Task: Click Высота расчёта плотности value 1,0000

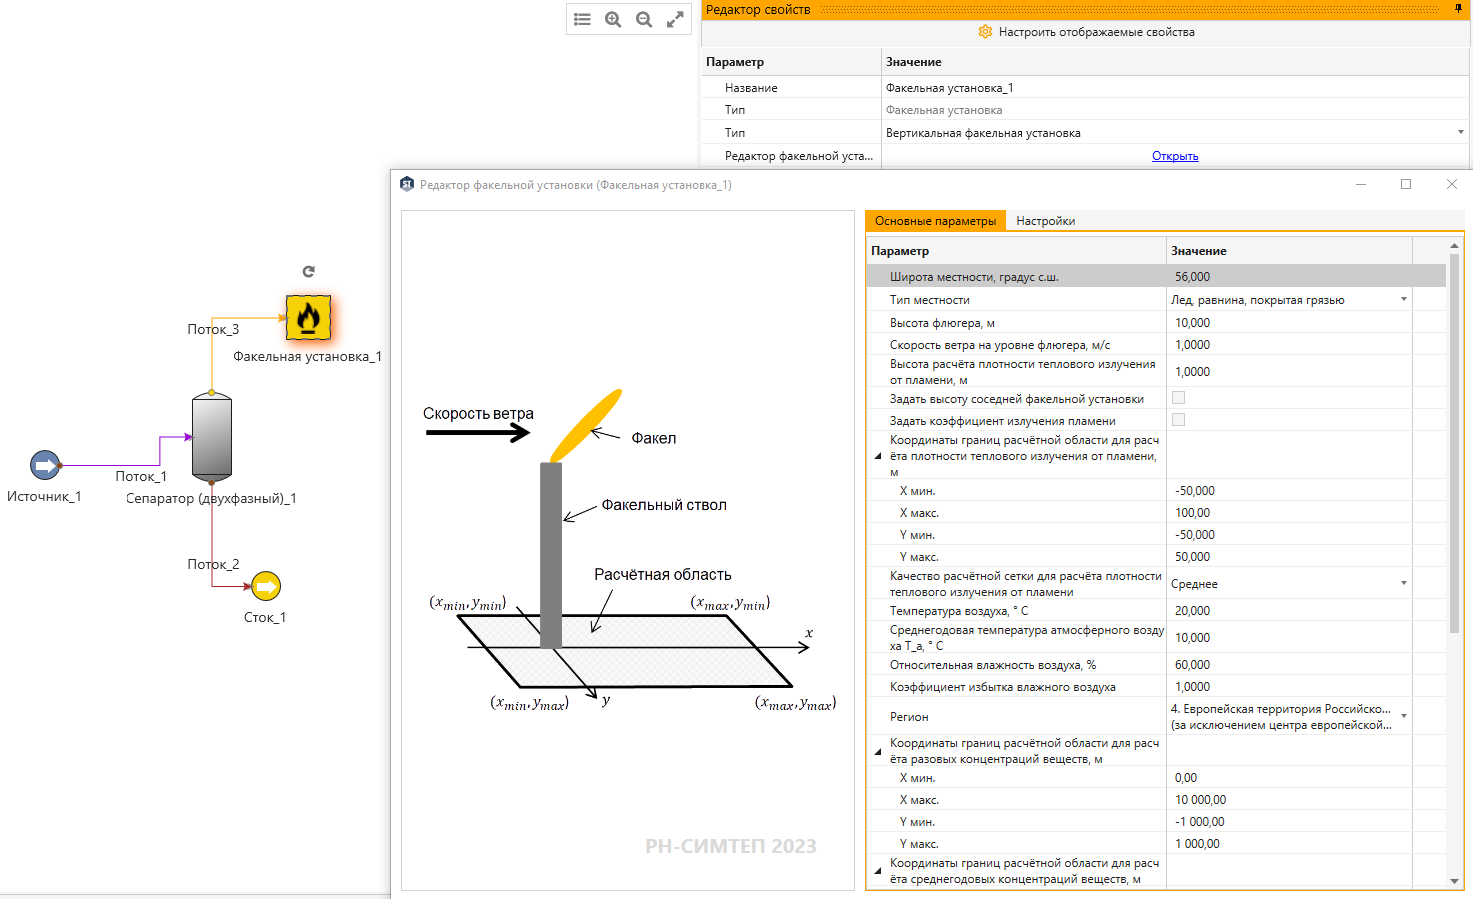Action: 1289,372
